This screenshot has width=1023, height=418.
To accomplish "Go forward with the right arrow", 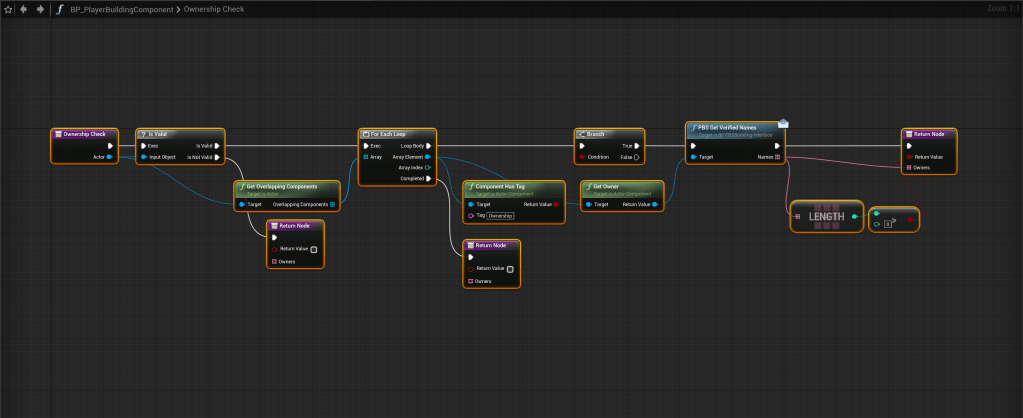I will point(39,9).
